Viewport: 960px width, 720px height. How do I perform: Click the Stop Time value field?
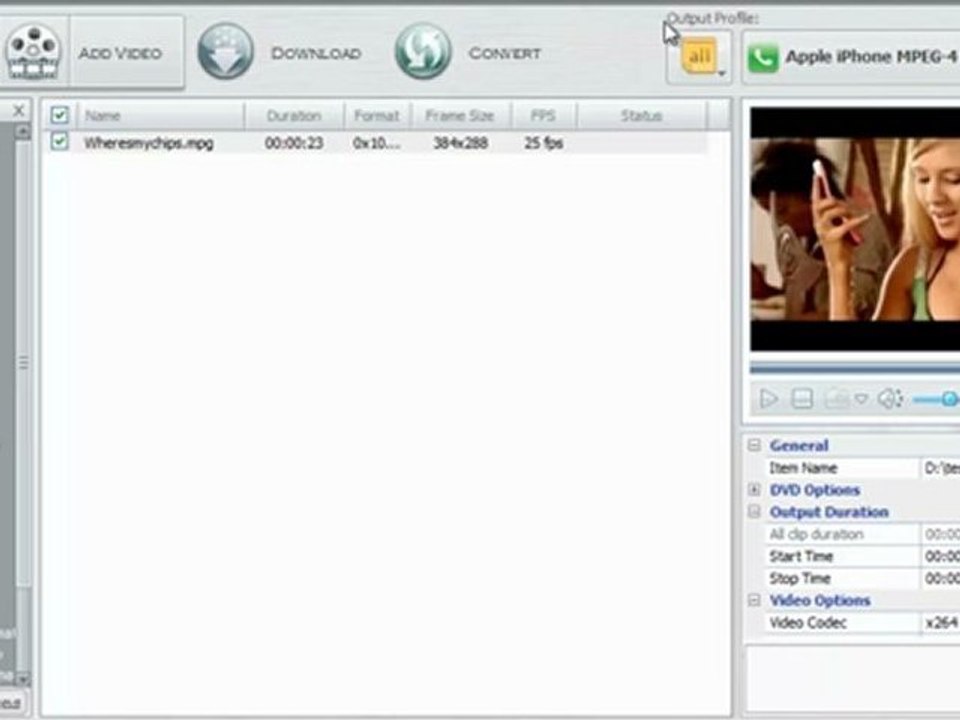pos(940,579)
